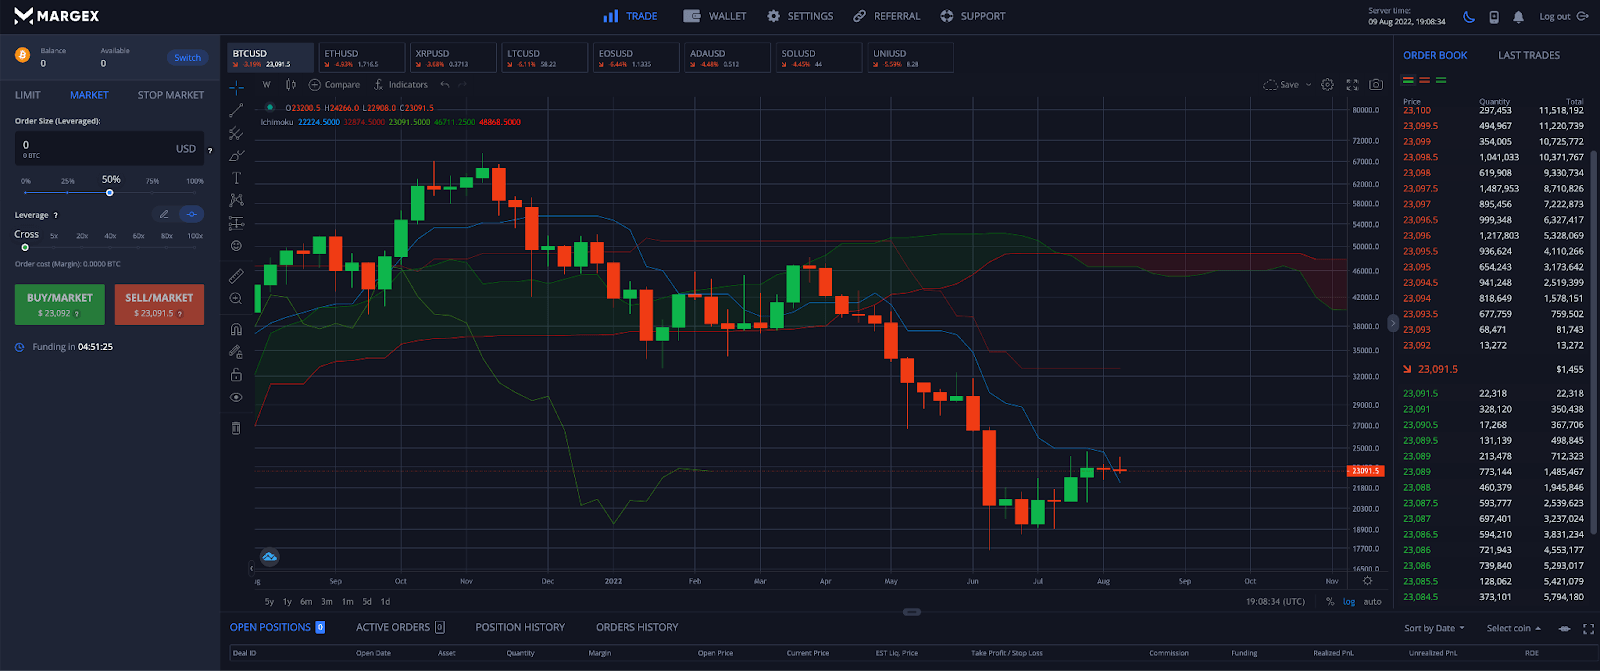Viewport: 1600px width, 671px height.
Task: Show order book with both sides
Action: (1408, 80)
